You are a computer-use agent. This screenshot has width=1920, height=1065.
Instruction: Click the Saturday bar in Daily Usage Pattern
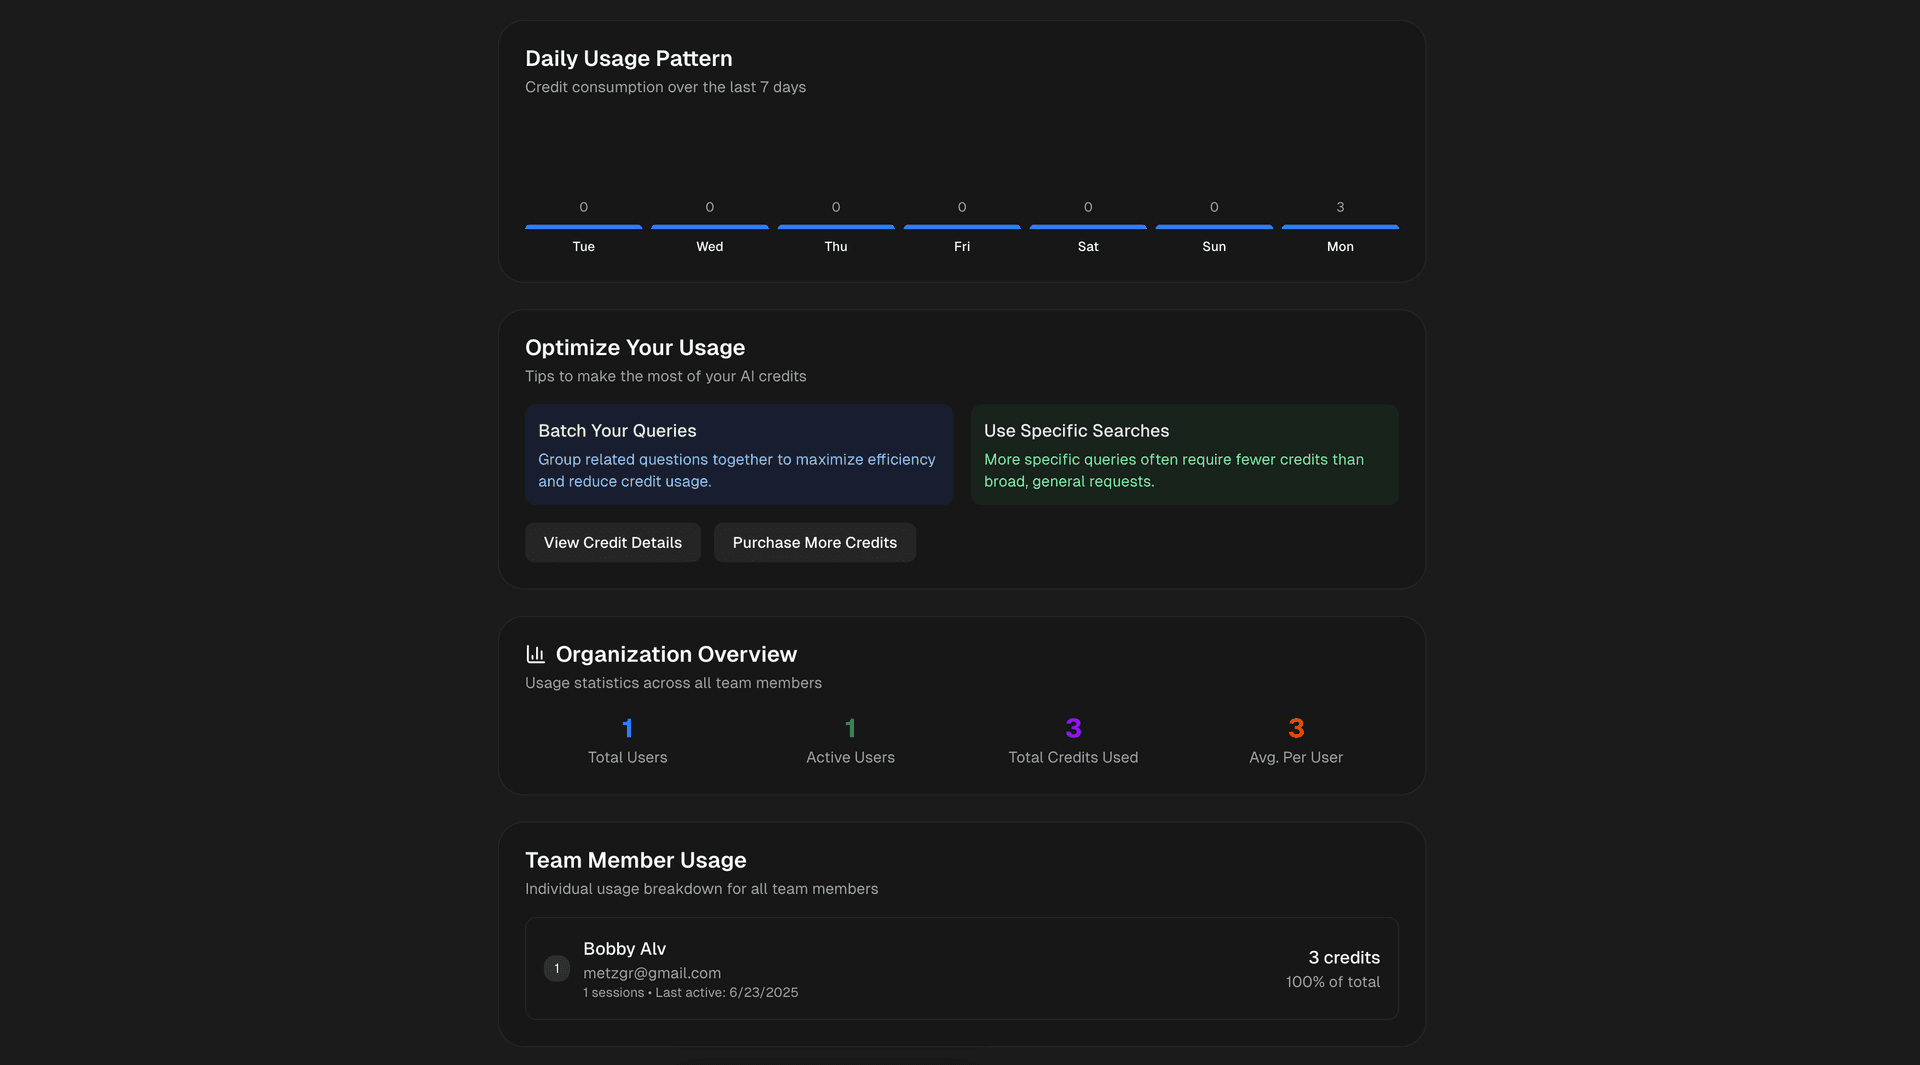tap(1088, 228)
